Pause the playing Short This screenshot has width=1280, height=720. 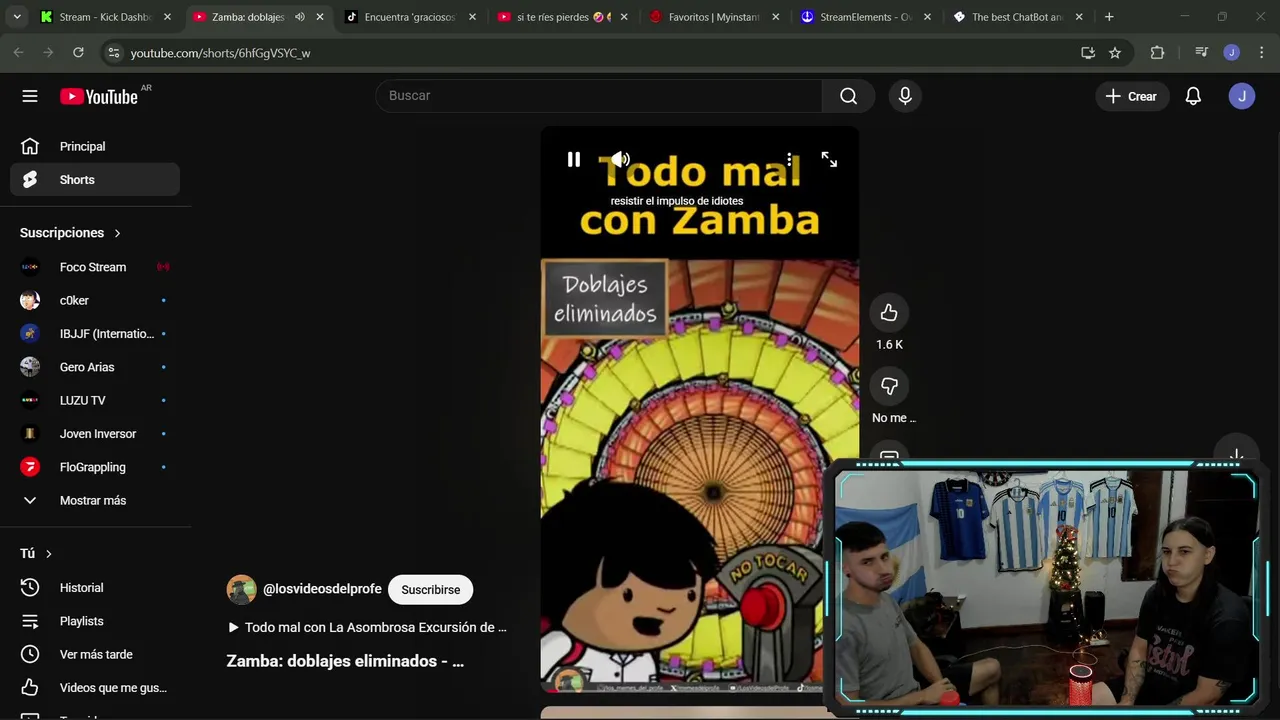(x=574, y=159)
